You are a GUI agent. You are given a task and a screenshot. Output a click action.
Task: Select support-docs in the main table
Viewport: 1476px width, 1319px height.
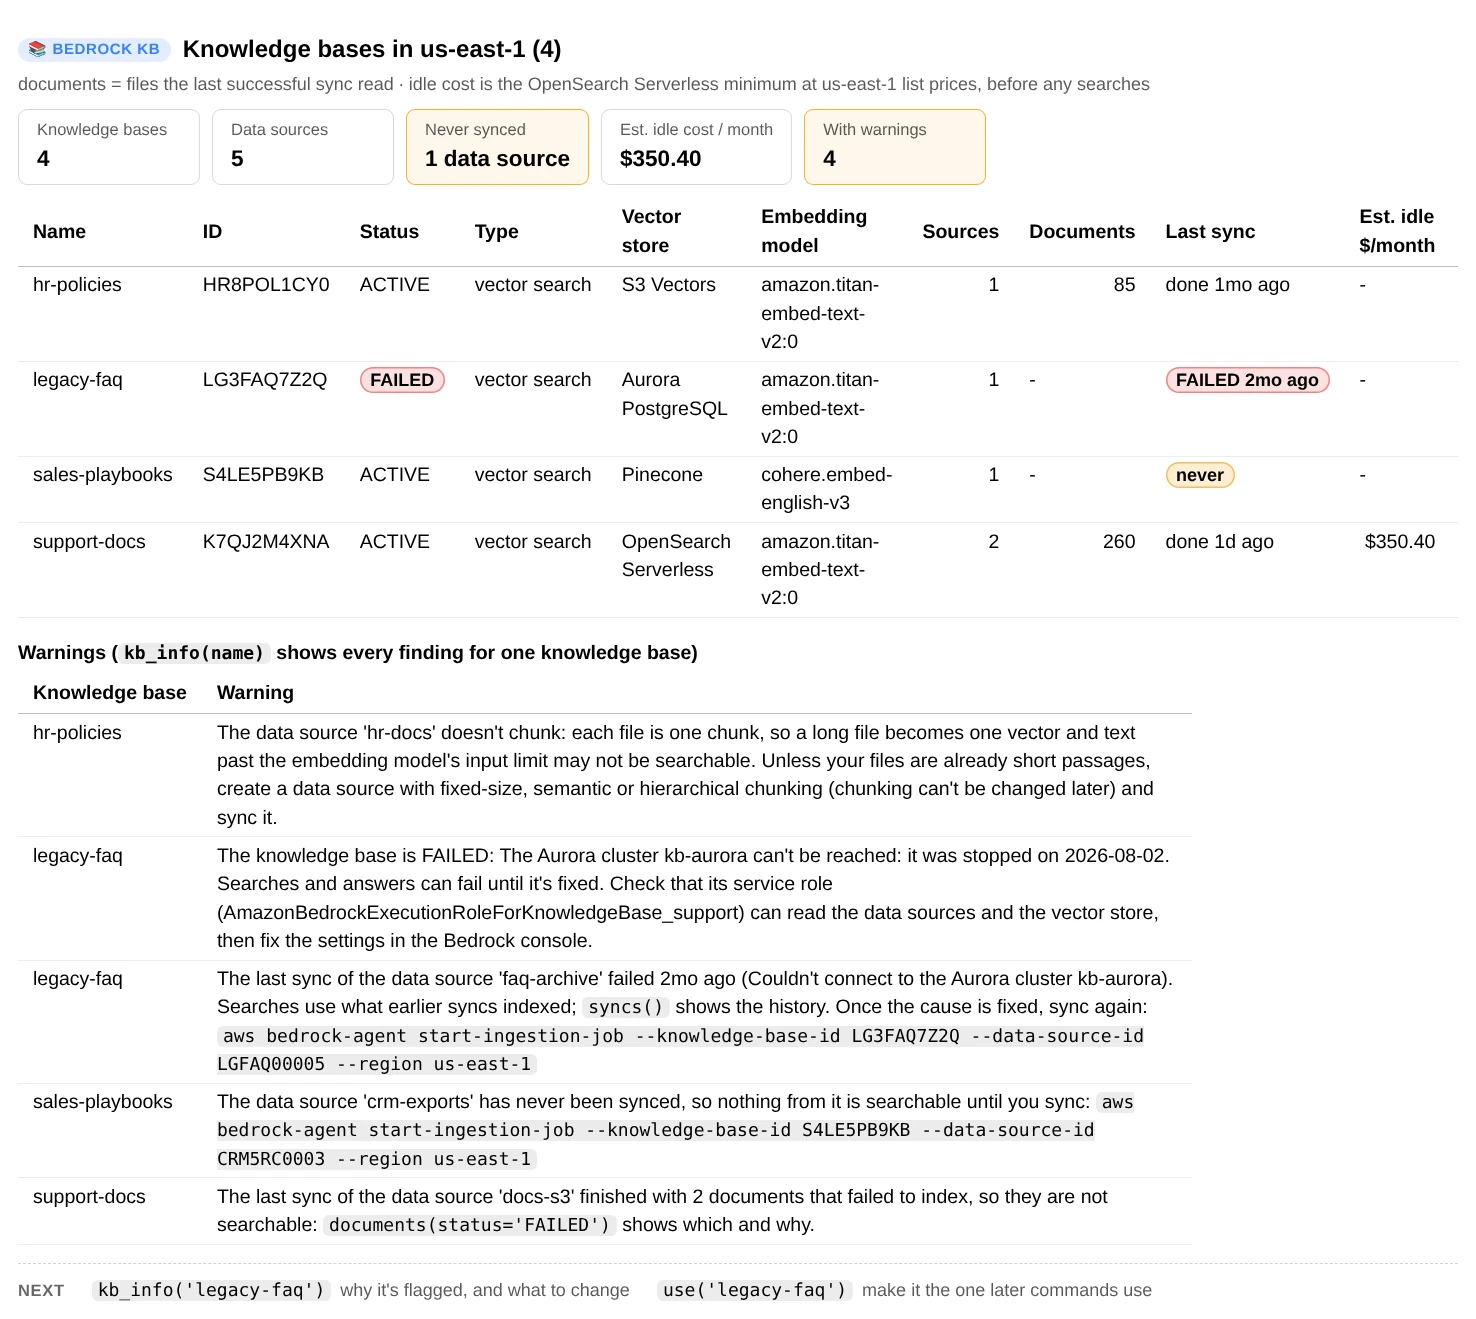(x=89, y=542)
